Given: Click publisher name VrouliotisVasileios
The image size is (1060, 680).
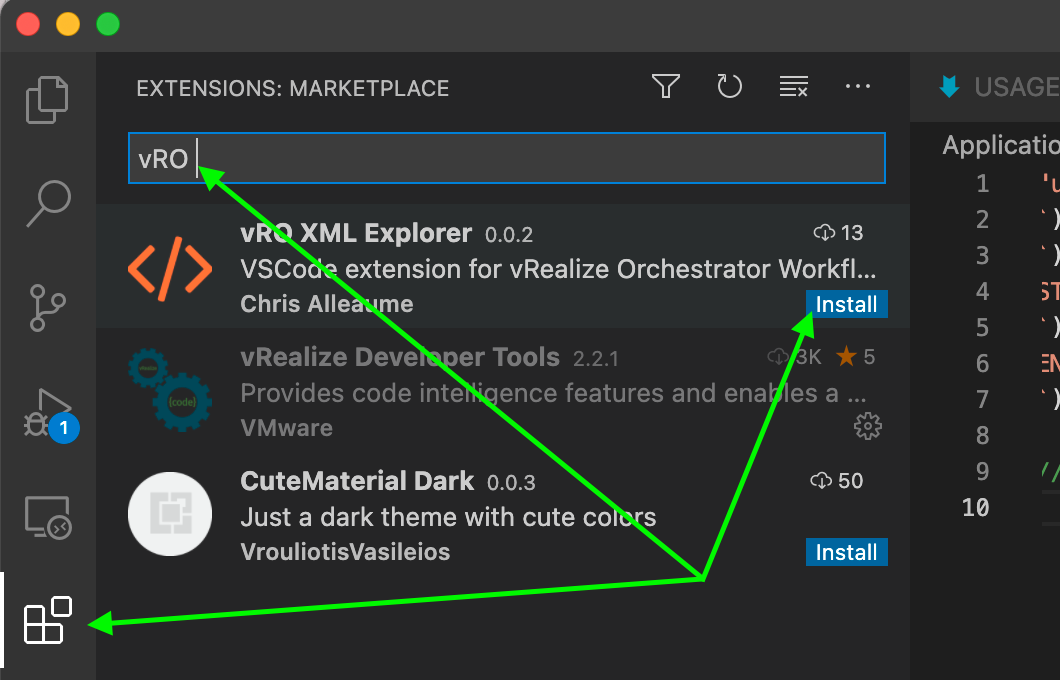Looking at the screenshot, I should pos(345,552).
